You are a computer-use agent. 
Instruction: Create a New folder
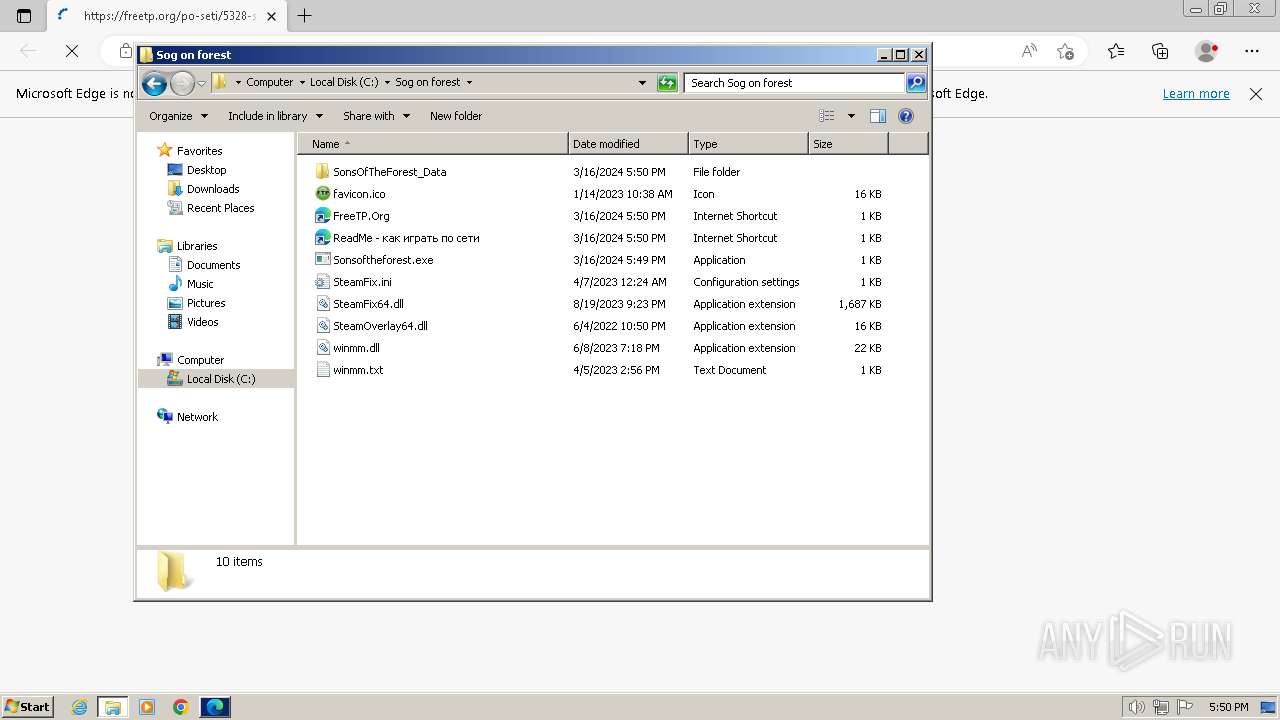coord(456,116)
